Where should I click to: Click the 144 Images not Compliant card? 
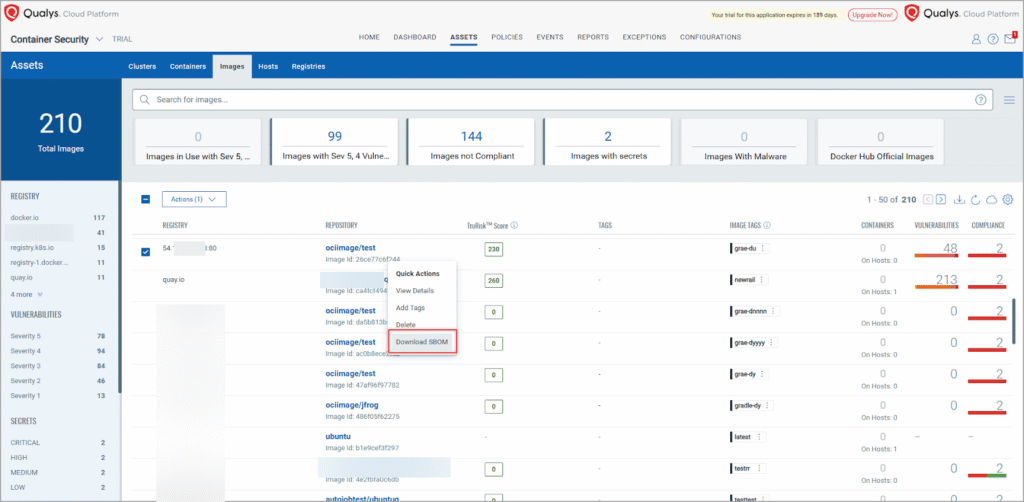pyautogui.click(x=470, y=144)
